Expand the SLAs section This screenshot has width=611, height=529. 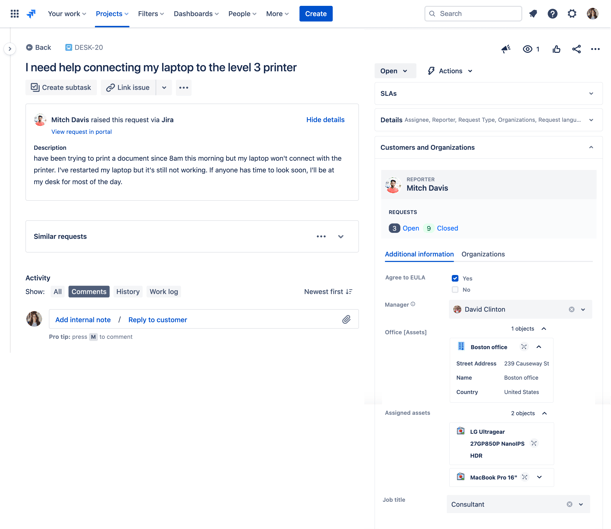click(591, 94)
